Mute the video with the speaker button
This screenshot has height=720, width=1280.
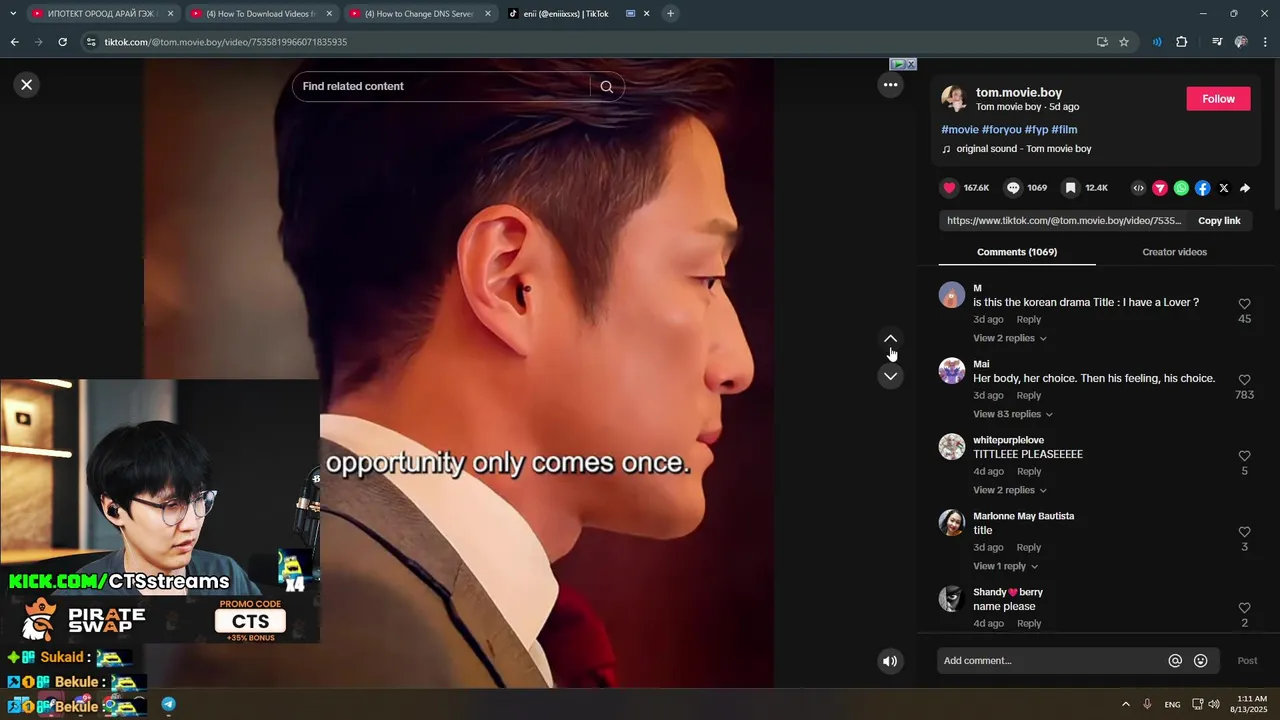pyautogui.click(x=890, y=661)
